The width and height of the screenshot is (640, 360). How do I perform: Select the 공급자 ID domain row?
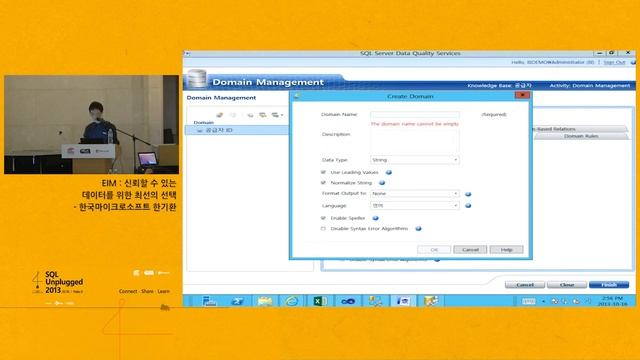click(x=237, y=130)
